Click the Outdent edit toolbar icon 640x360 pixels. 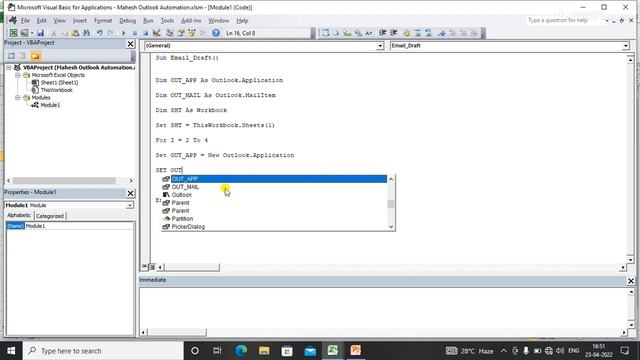click(x=393, y=33)
